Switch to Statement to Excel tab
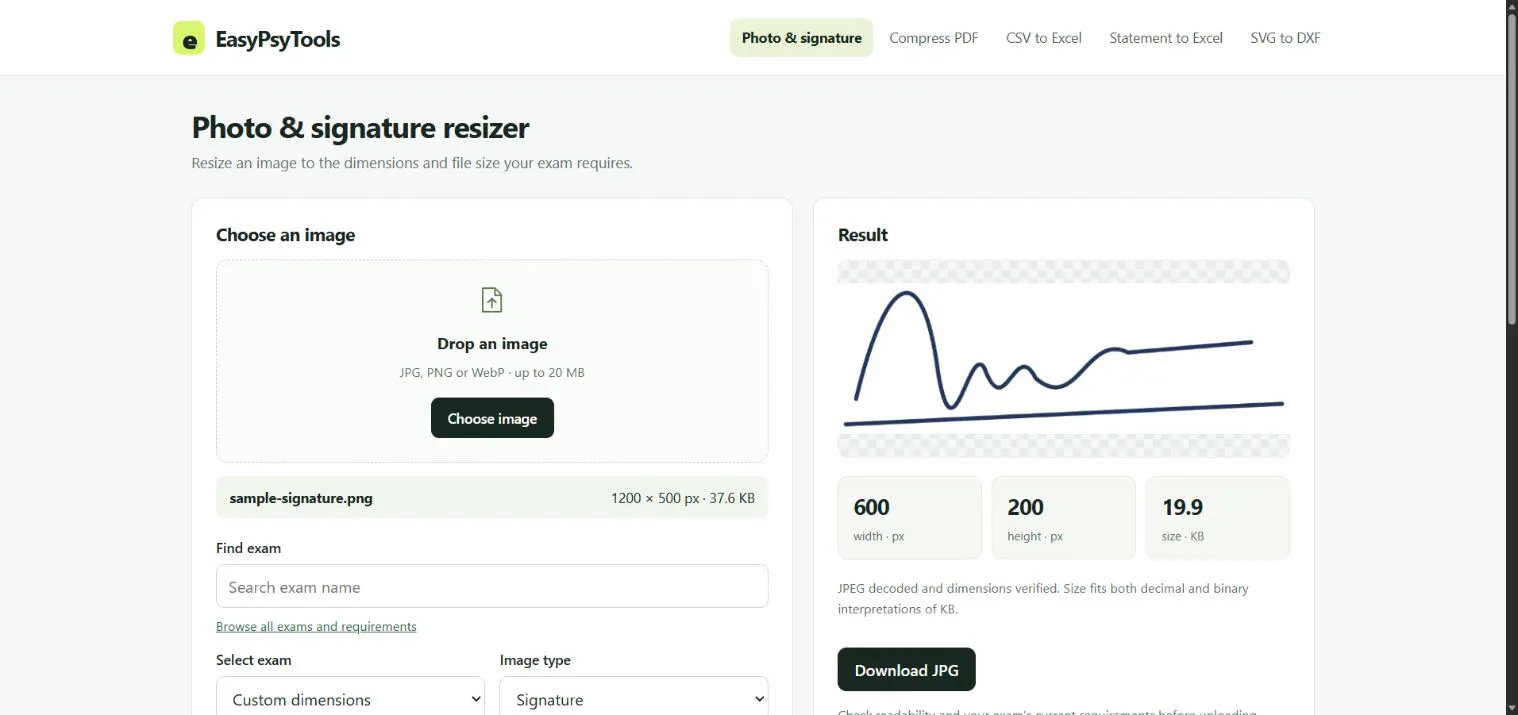Screen dimensions: 1518x715 tap(1166, 38)
